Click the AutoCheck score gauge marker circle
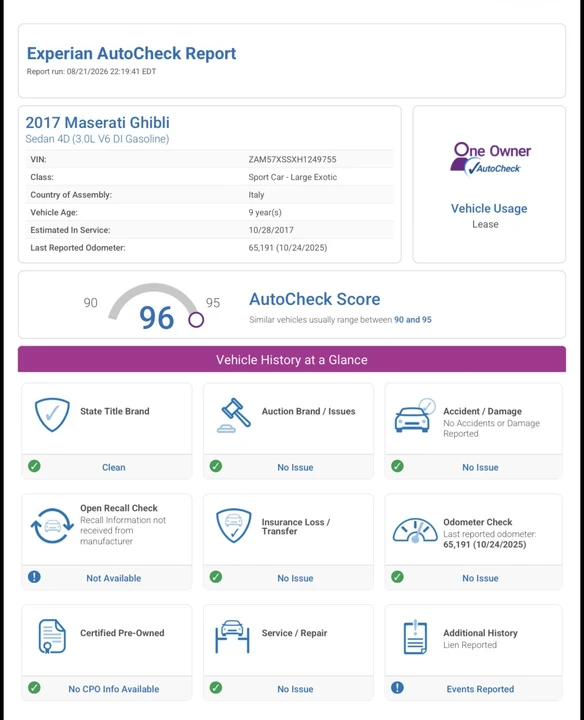This screenshot has width=584, height=720. pos(196,320)
